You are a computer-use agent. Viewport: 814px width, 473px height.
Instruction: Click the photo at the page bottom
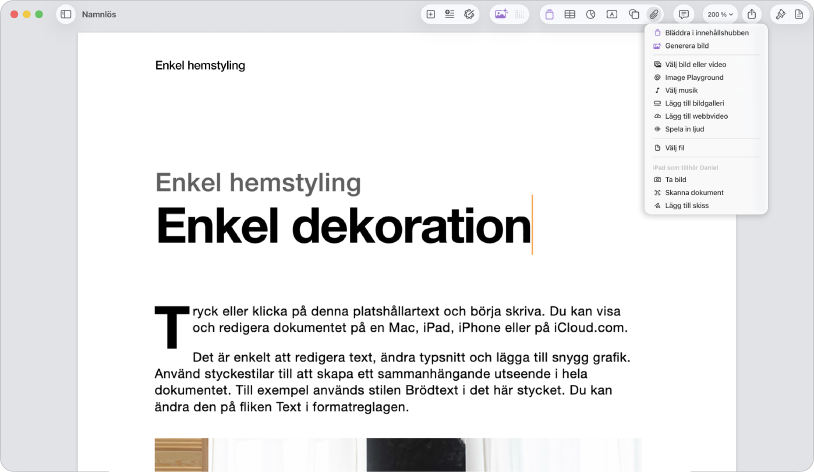398,455
